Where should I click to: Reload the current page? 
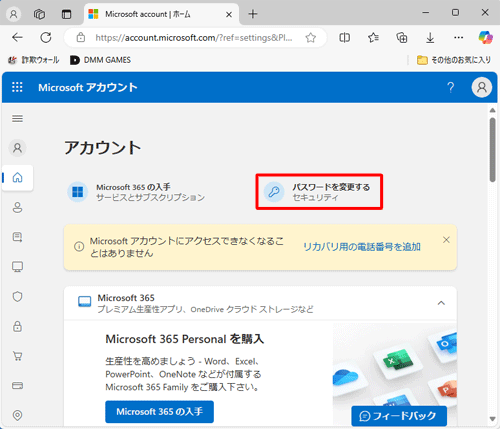click(46, 37)
